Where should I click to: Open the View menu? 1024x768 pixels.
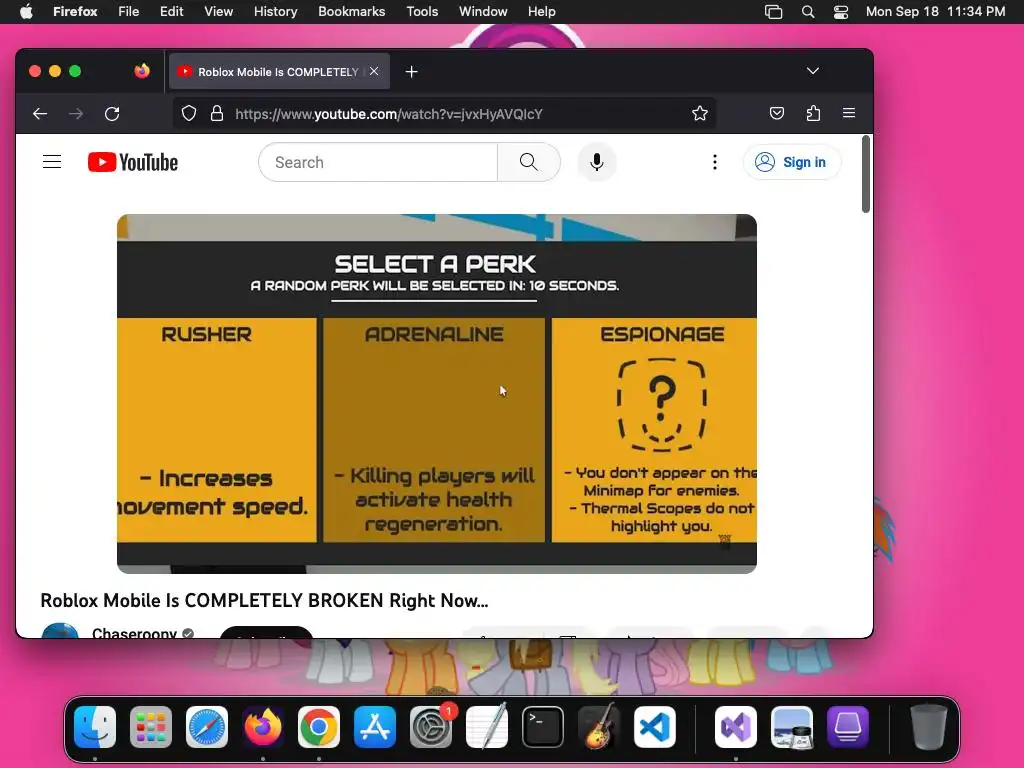coord(219,12)
